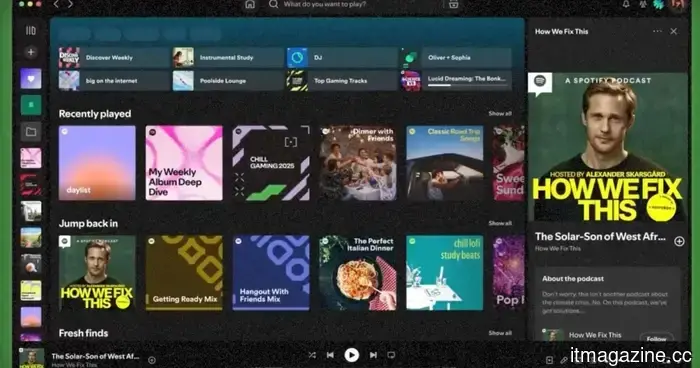
Task: Click the Play button in bottom bar
Action: click(352, 355)
